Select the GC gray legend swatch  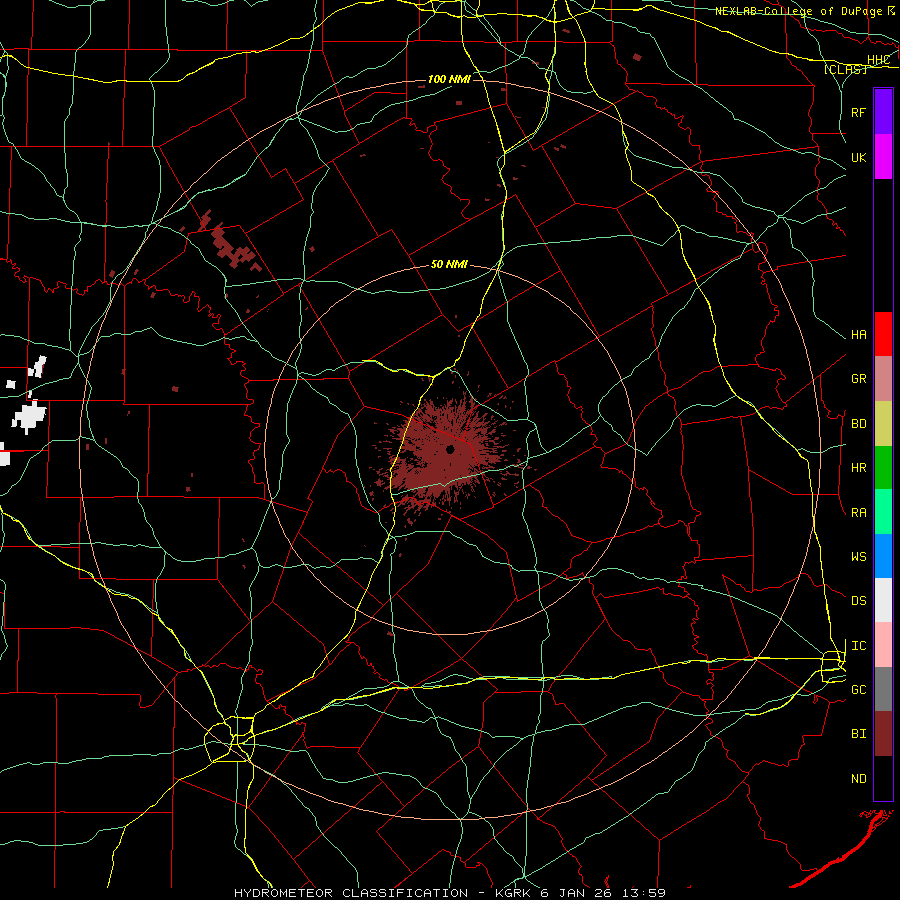pyautogui.click(x=883, y=689)
